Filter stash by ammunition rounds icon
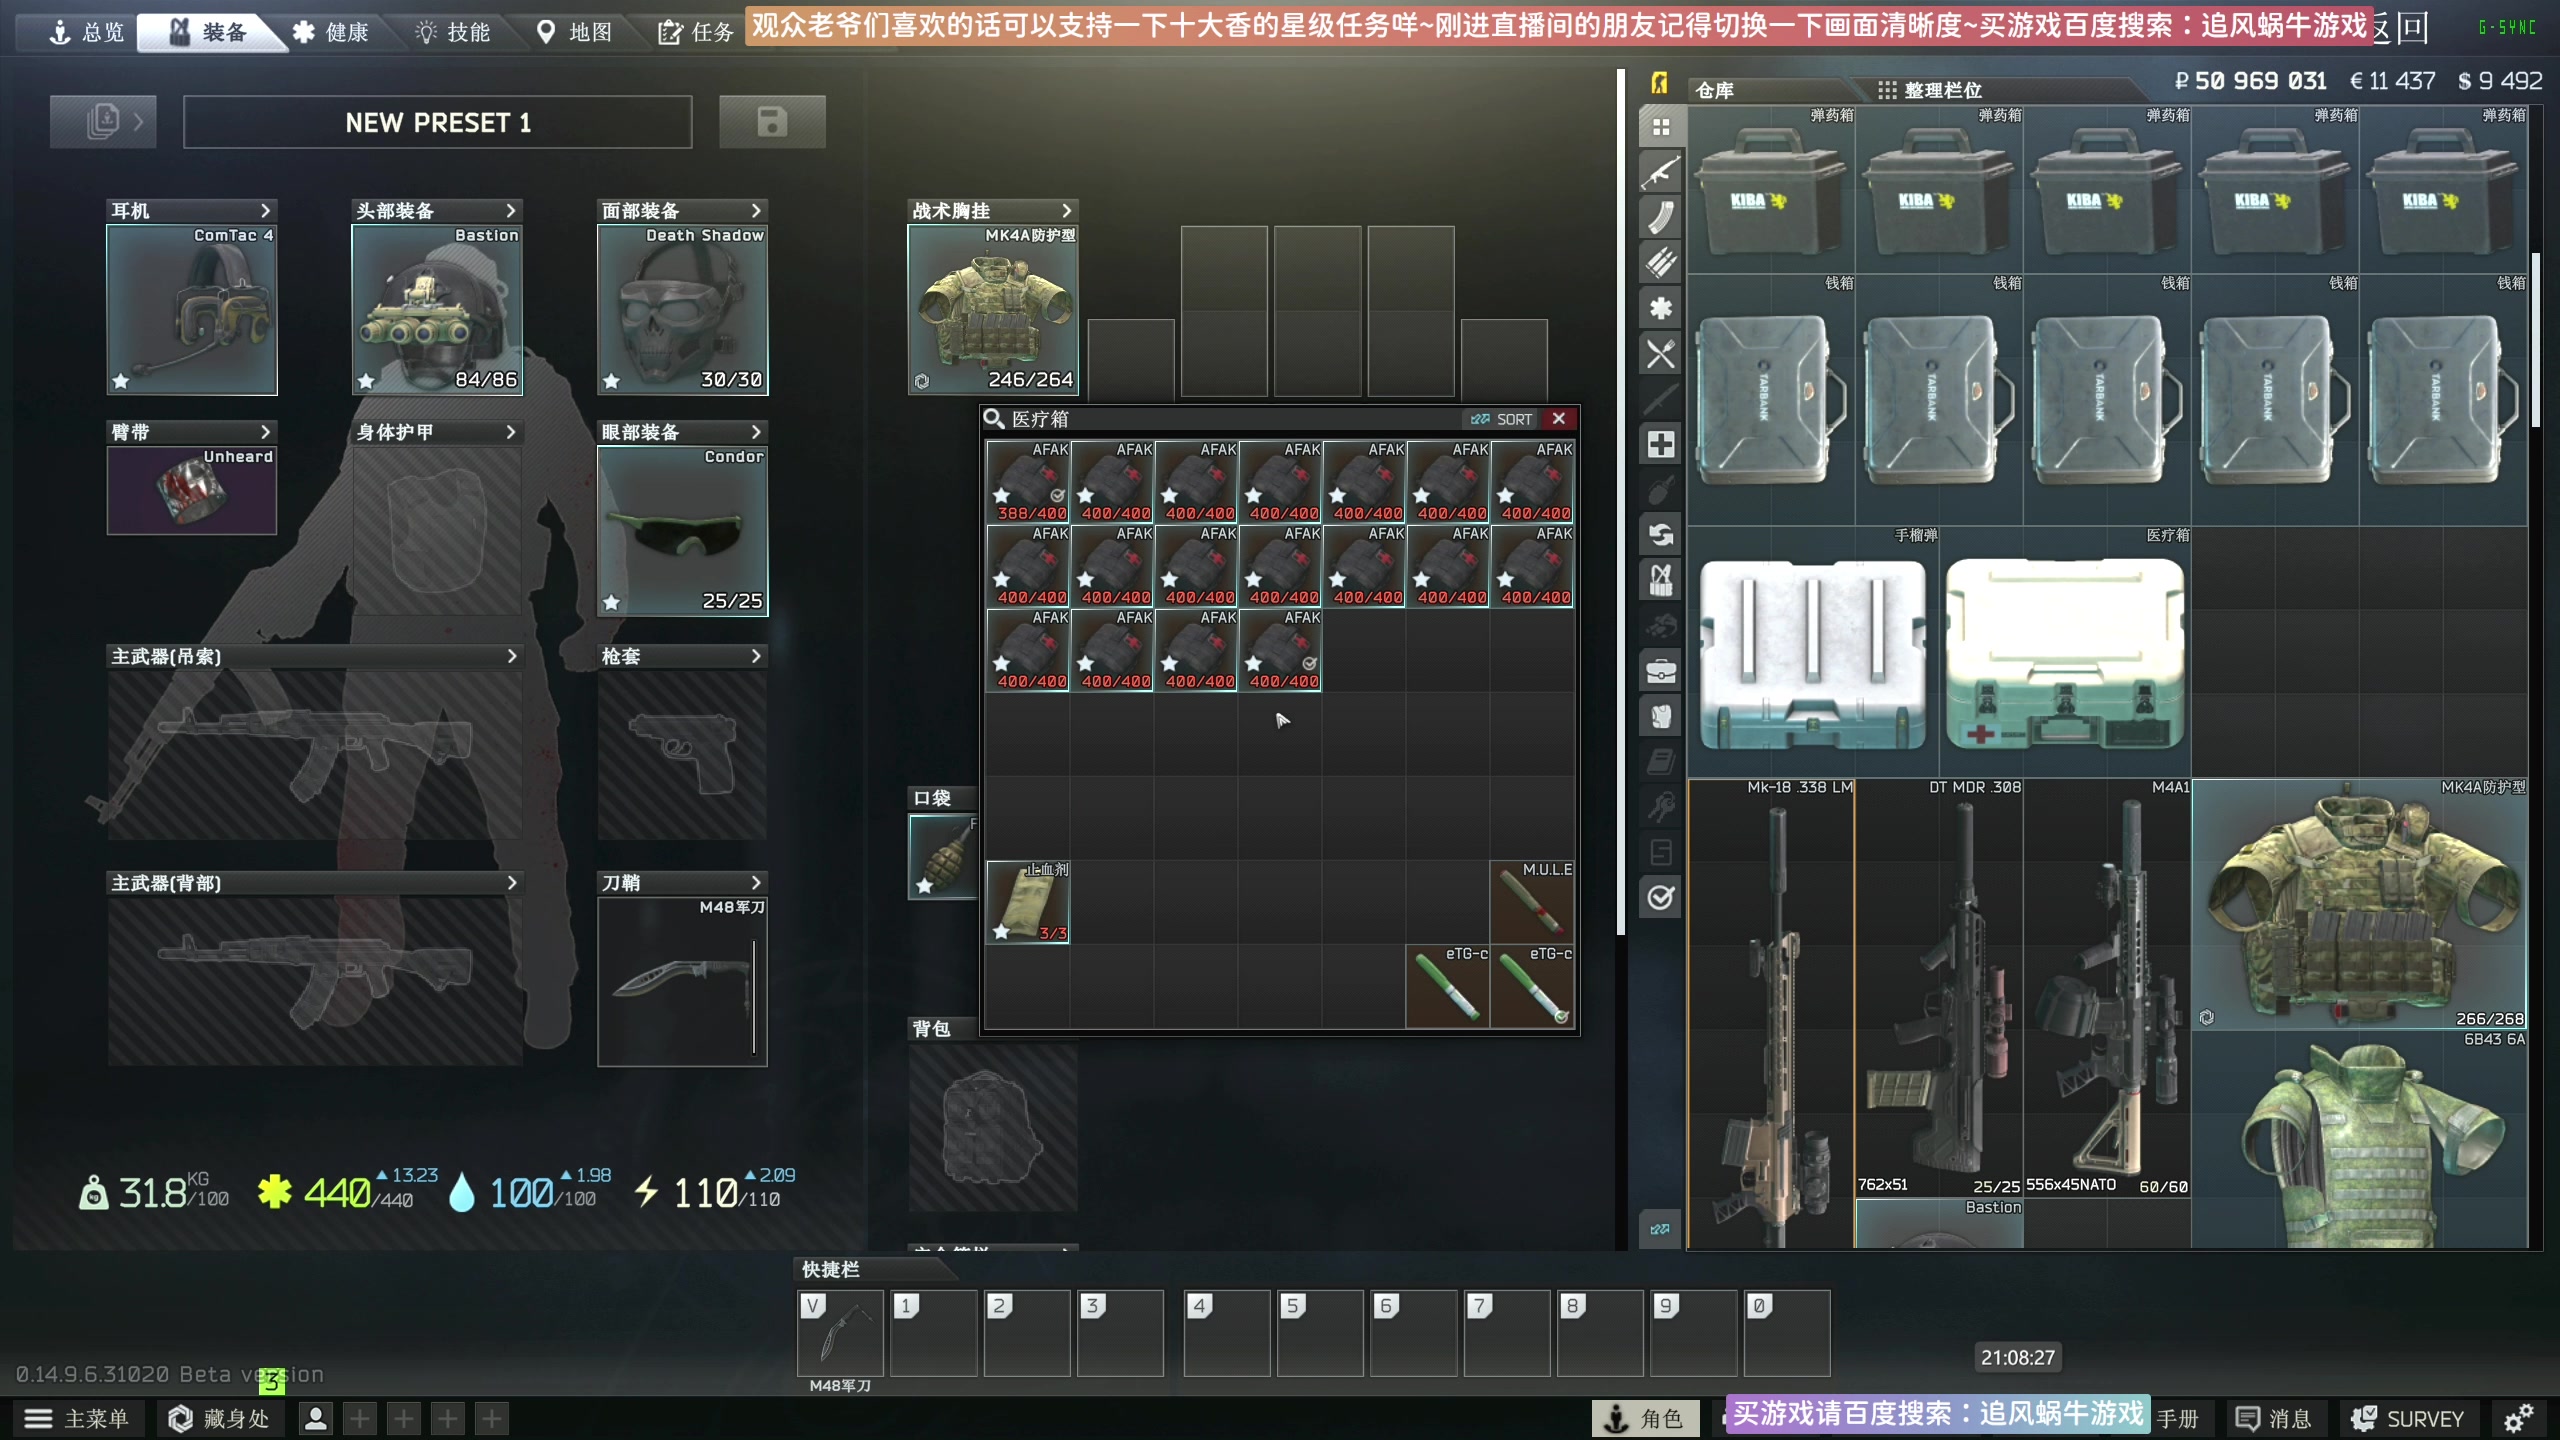Viewport: 2560px width, 1440px height. point(1661,263)
